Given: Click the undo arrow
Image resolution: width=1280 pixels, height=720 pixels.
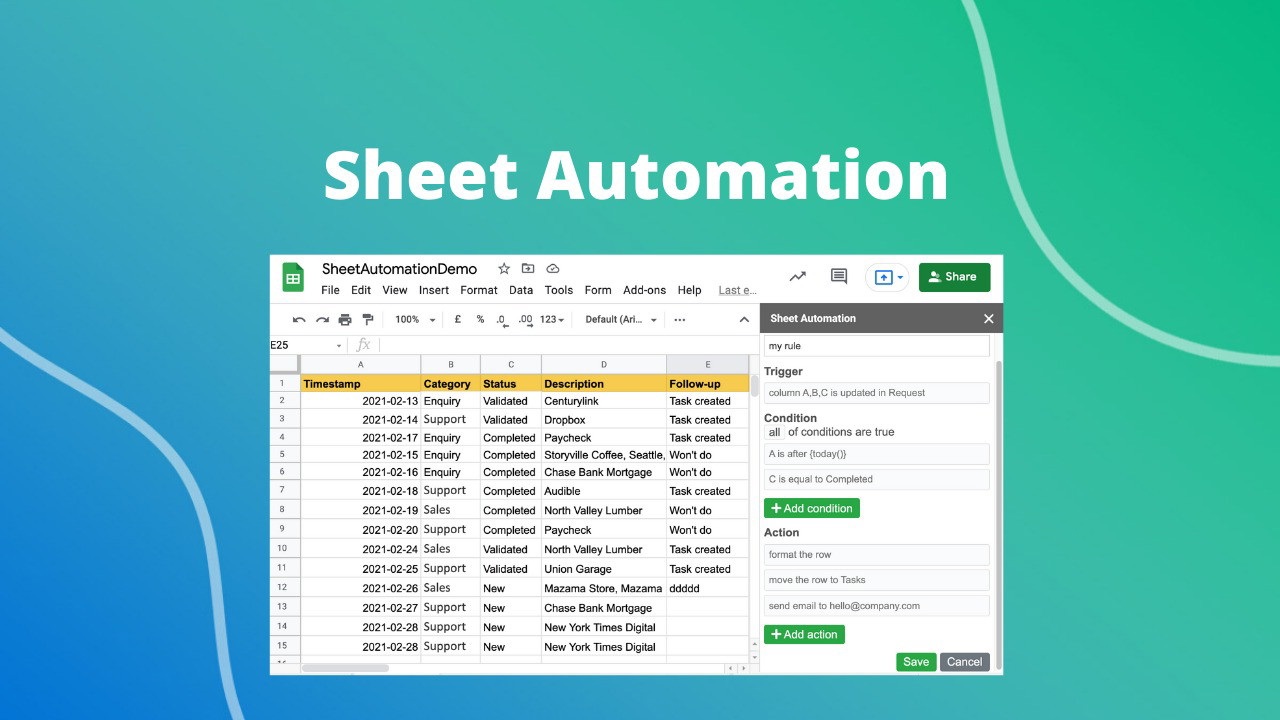Looking at the screenshot, I should (299, 320).
